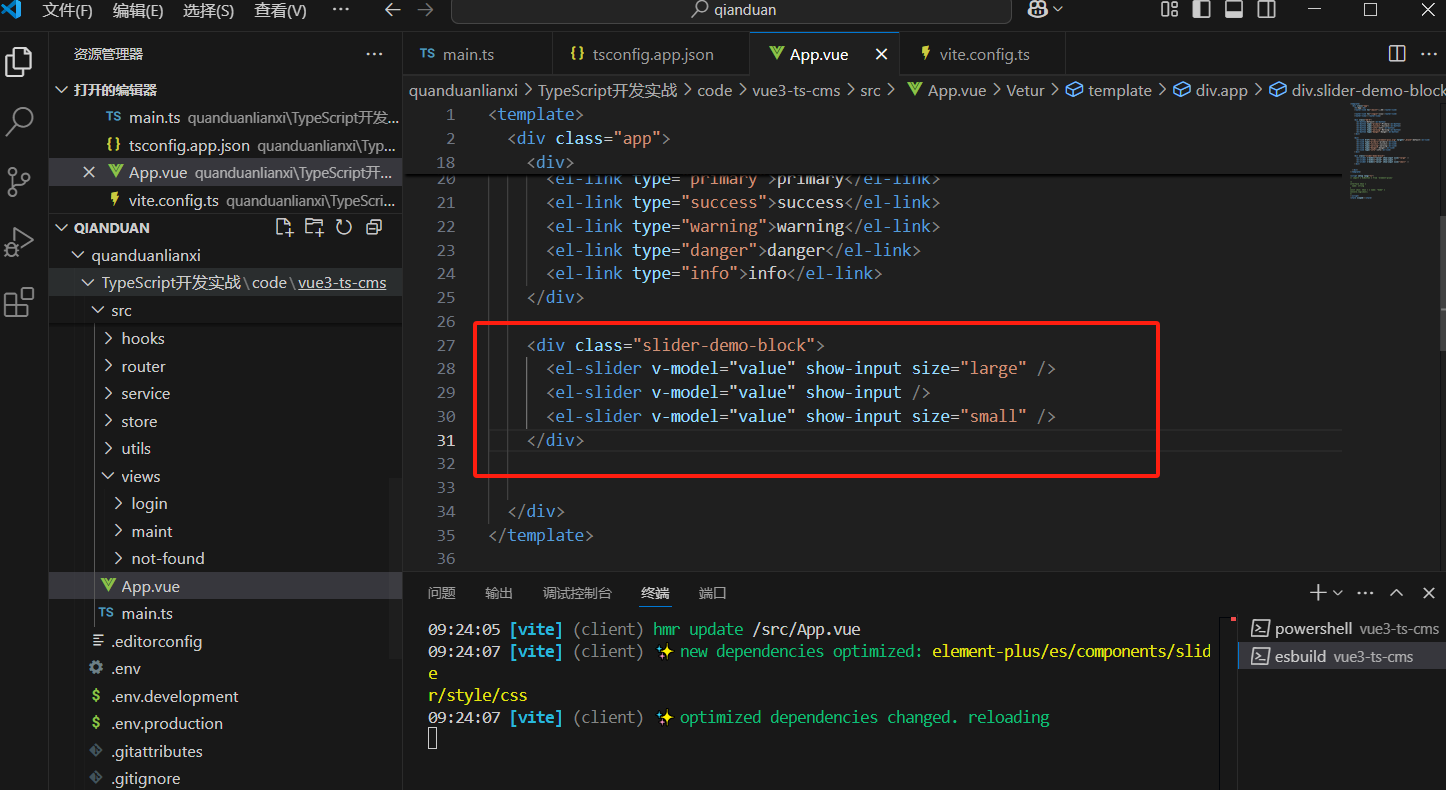The image size is (1446, 790).
Task: Open the explorer's more actions ellipsis
Action: (x=374, y=54)
